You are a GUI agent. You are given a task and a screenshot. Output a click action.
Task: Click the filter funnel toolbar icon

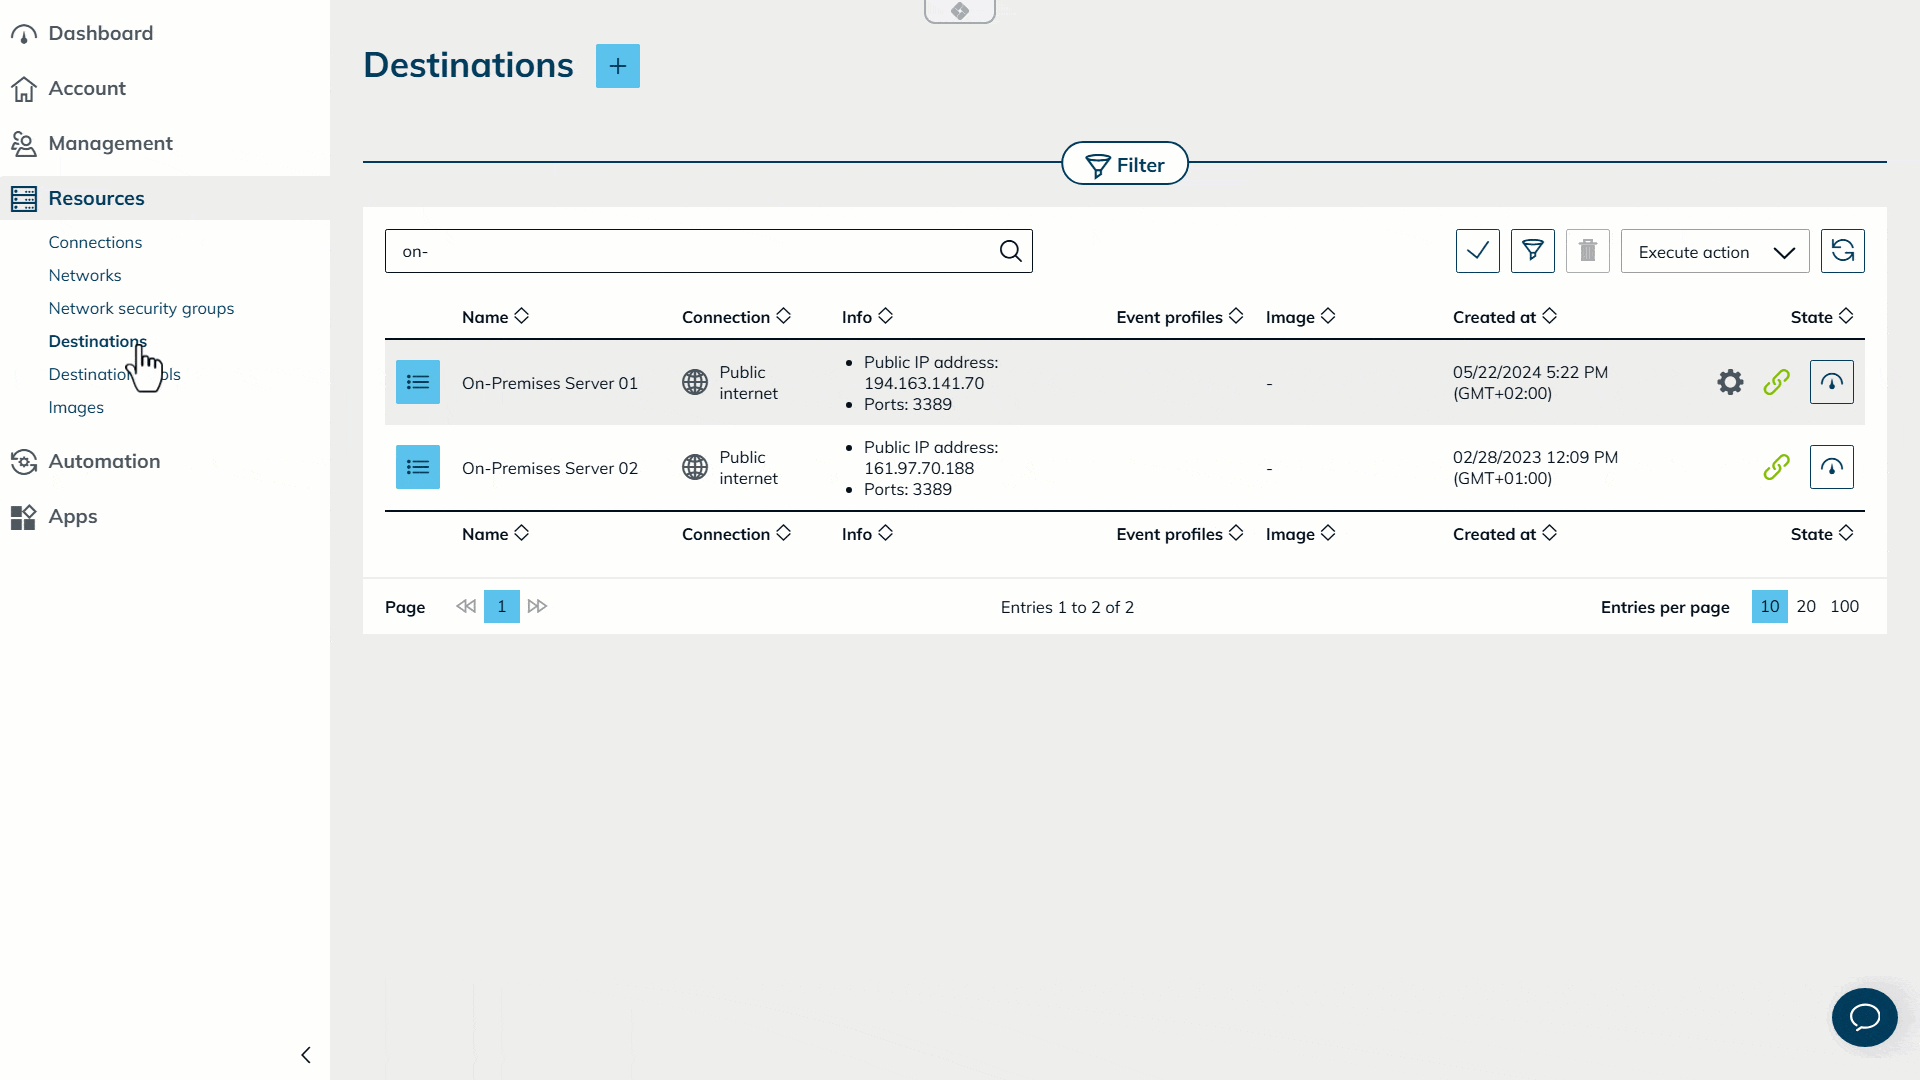coord(1532,251)
